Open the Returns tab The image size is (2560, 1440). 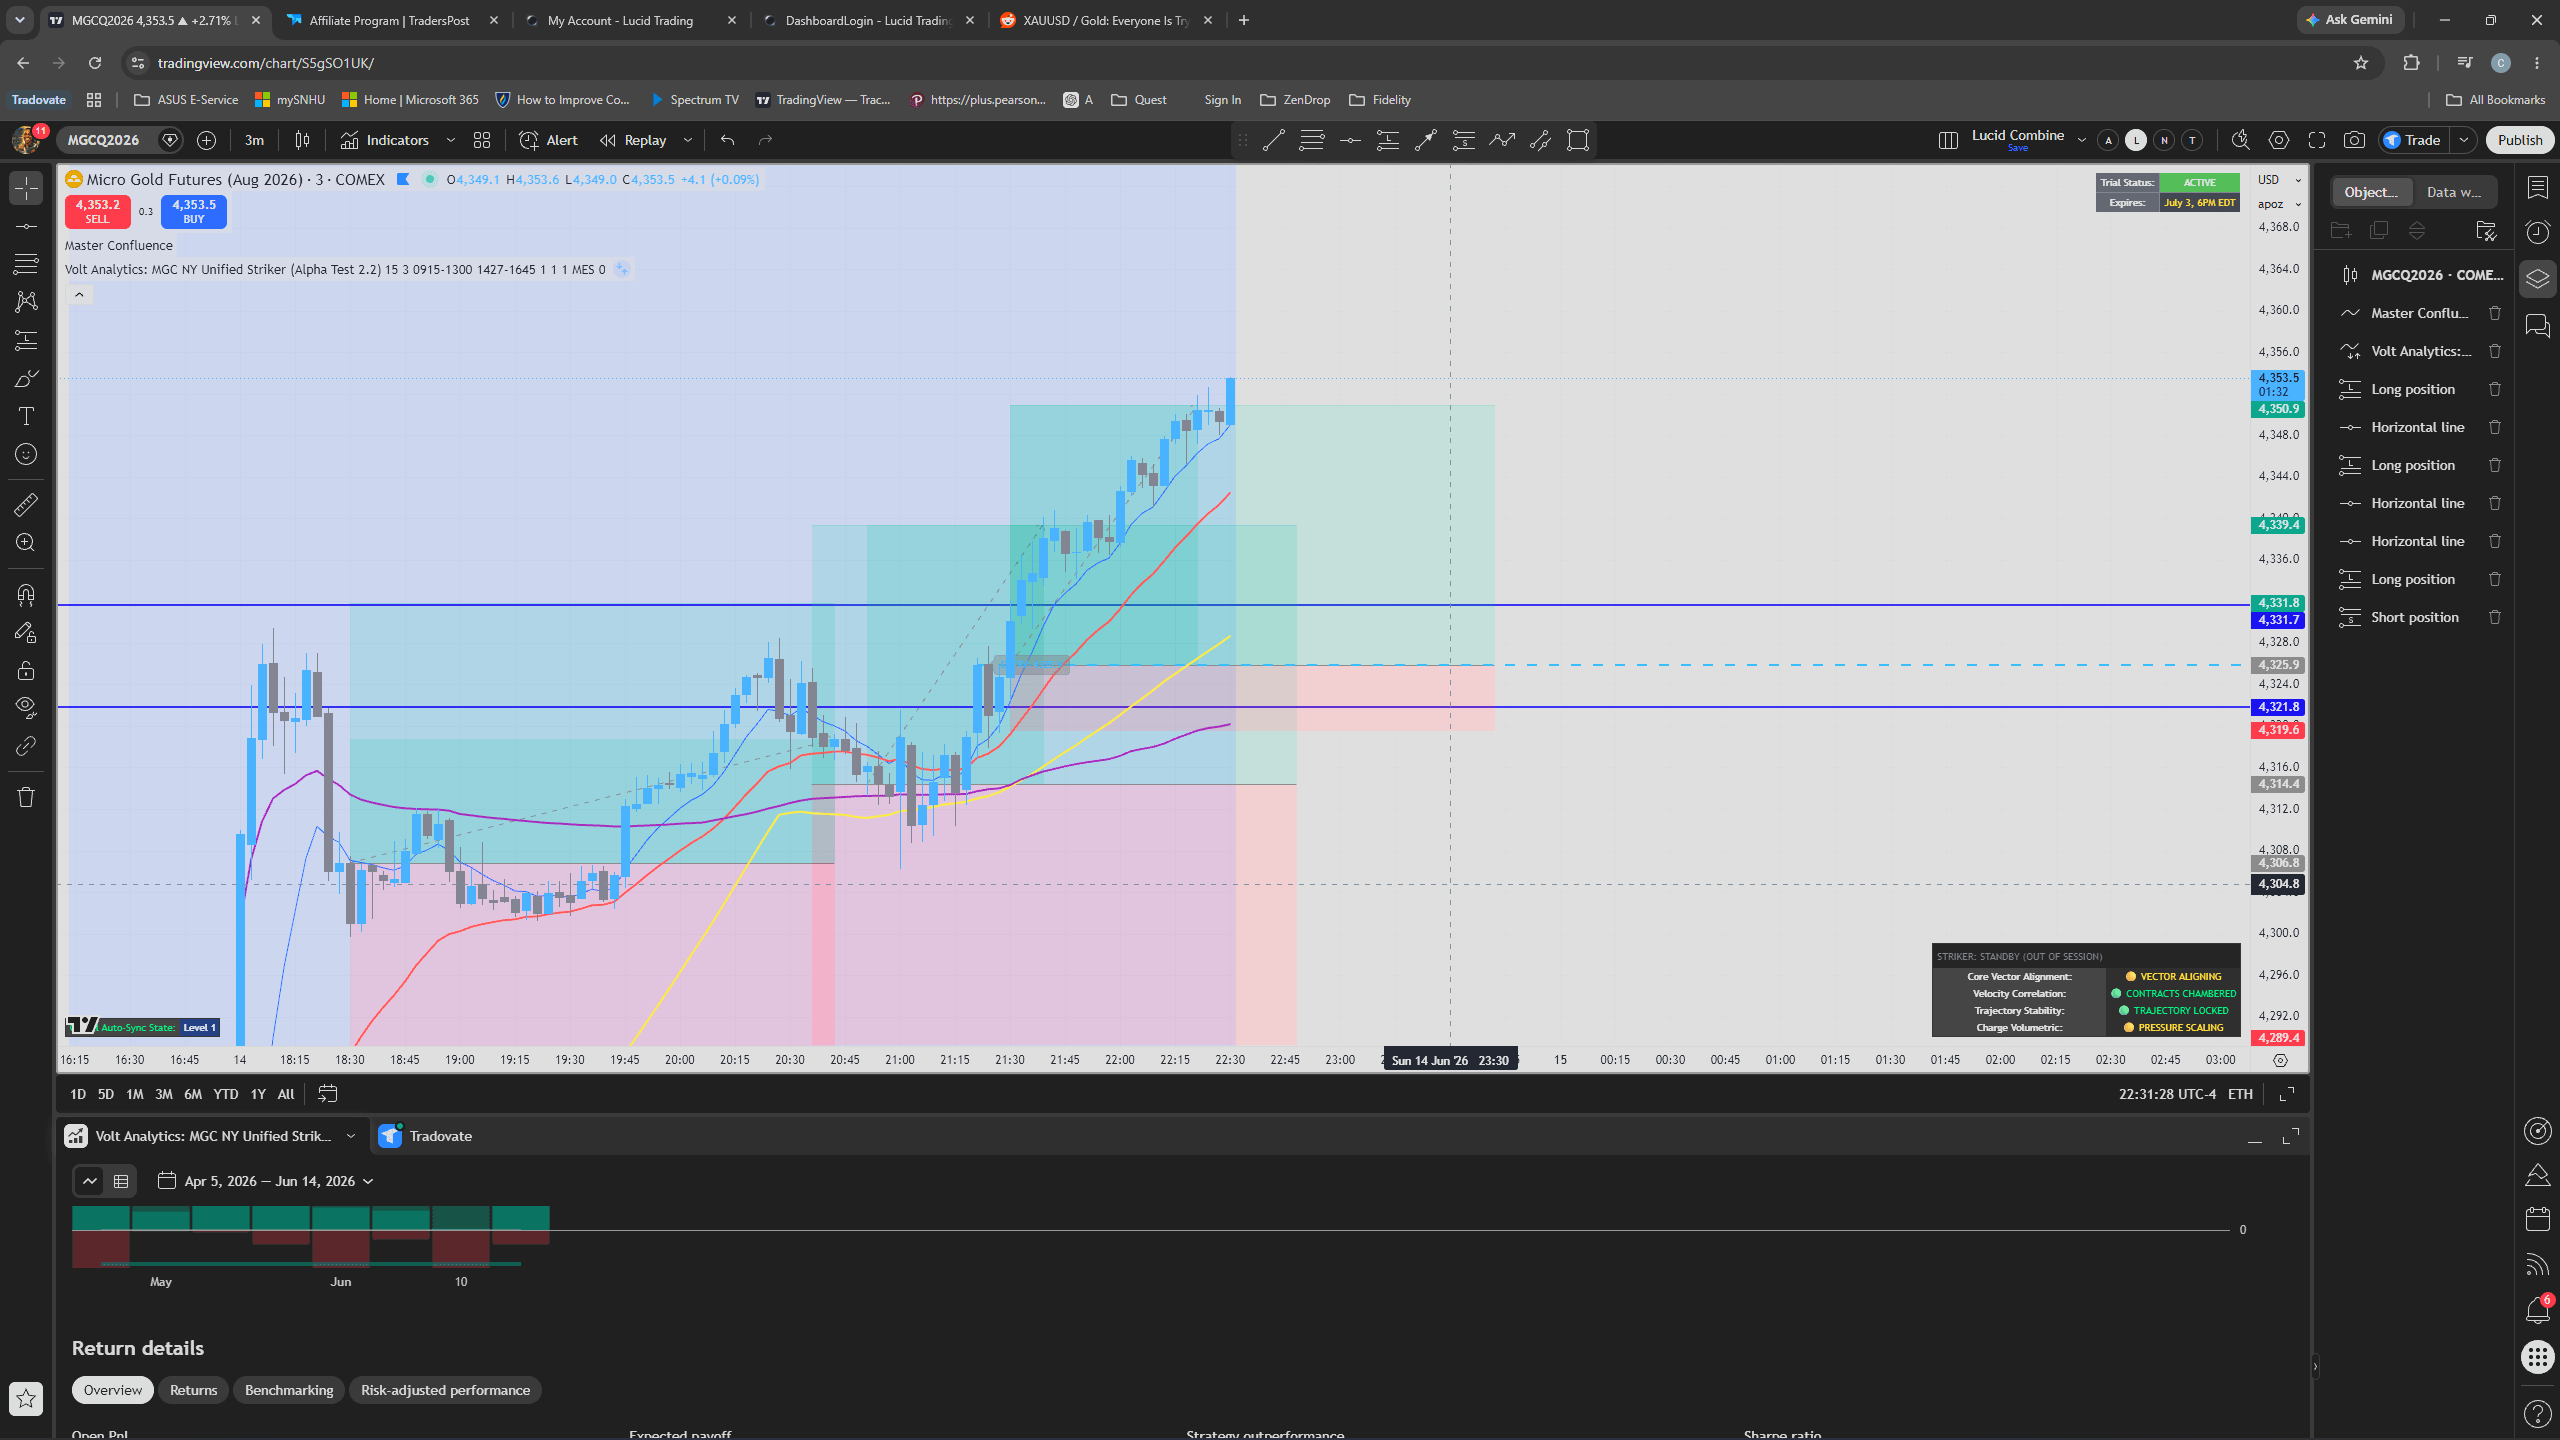[193, 1390]
